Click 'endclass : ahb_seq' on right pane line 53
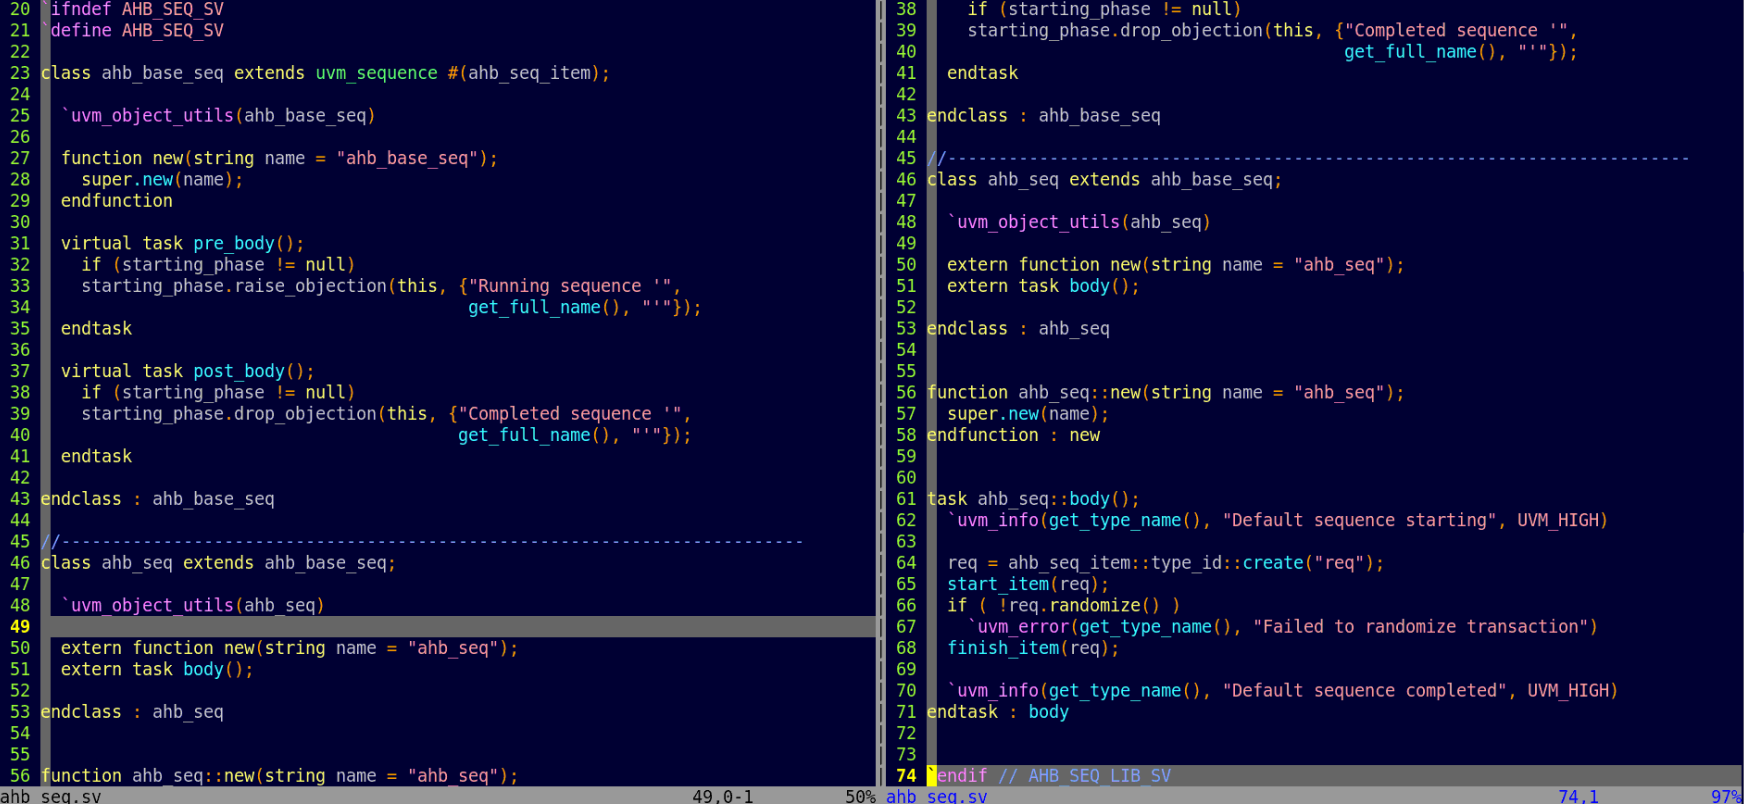The height and width of the screenshot is (804, 1744). point(1018,328)
